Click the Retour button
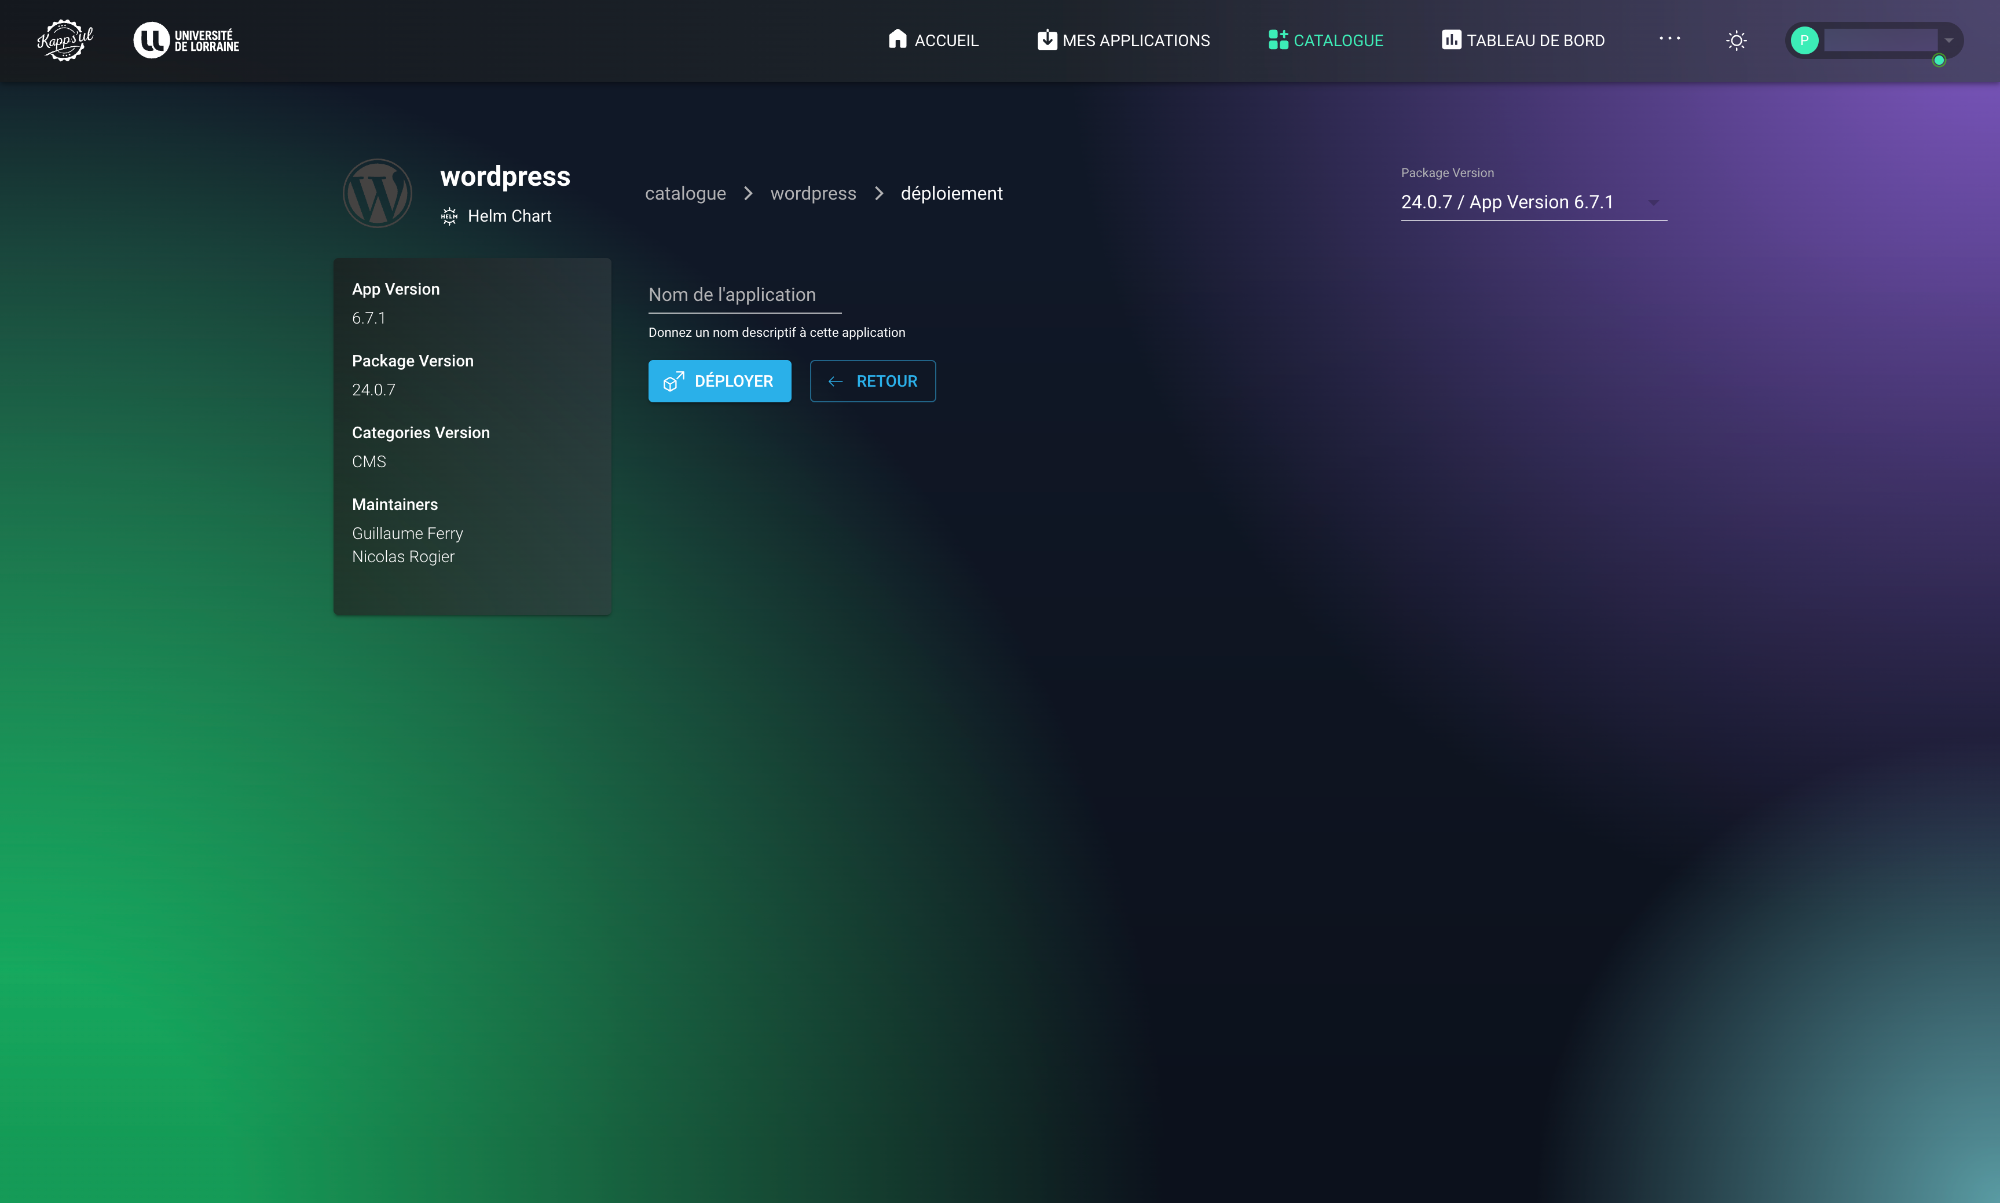This screenshot has width=2000, height=1203. pyautogui.click(x=872, y=381)
